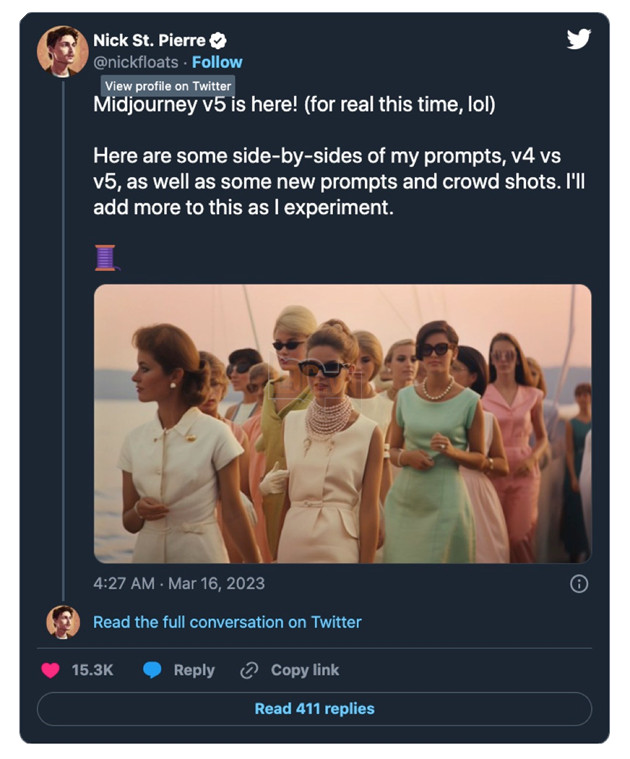This screenshot has height=759, width=630.
Task: Open Read the full conversation on Twitter
Action: point(227,622)
